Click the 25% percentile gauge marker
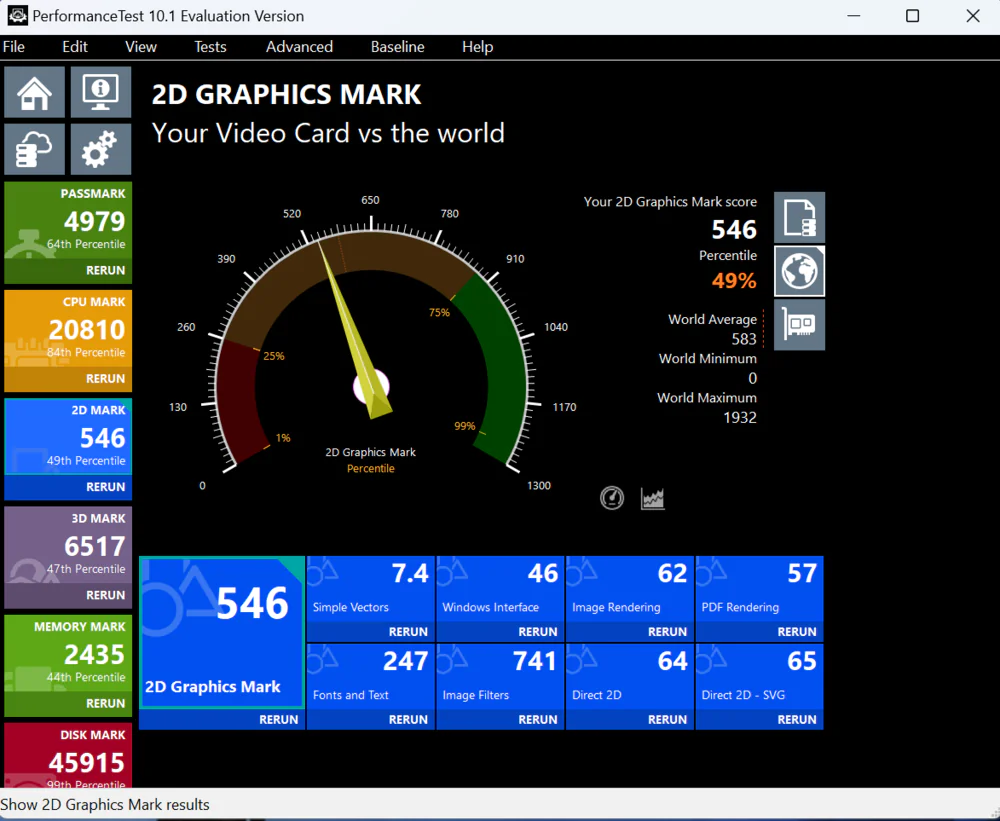 [274, 356]
